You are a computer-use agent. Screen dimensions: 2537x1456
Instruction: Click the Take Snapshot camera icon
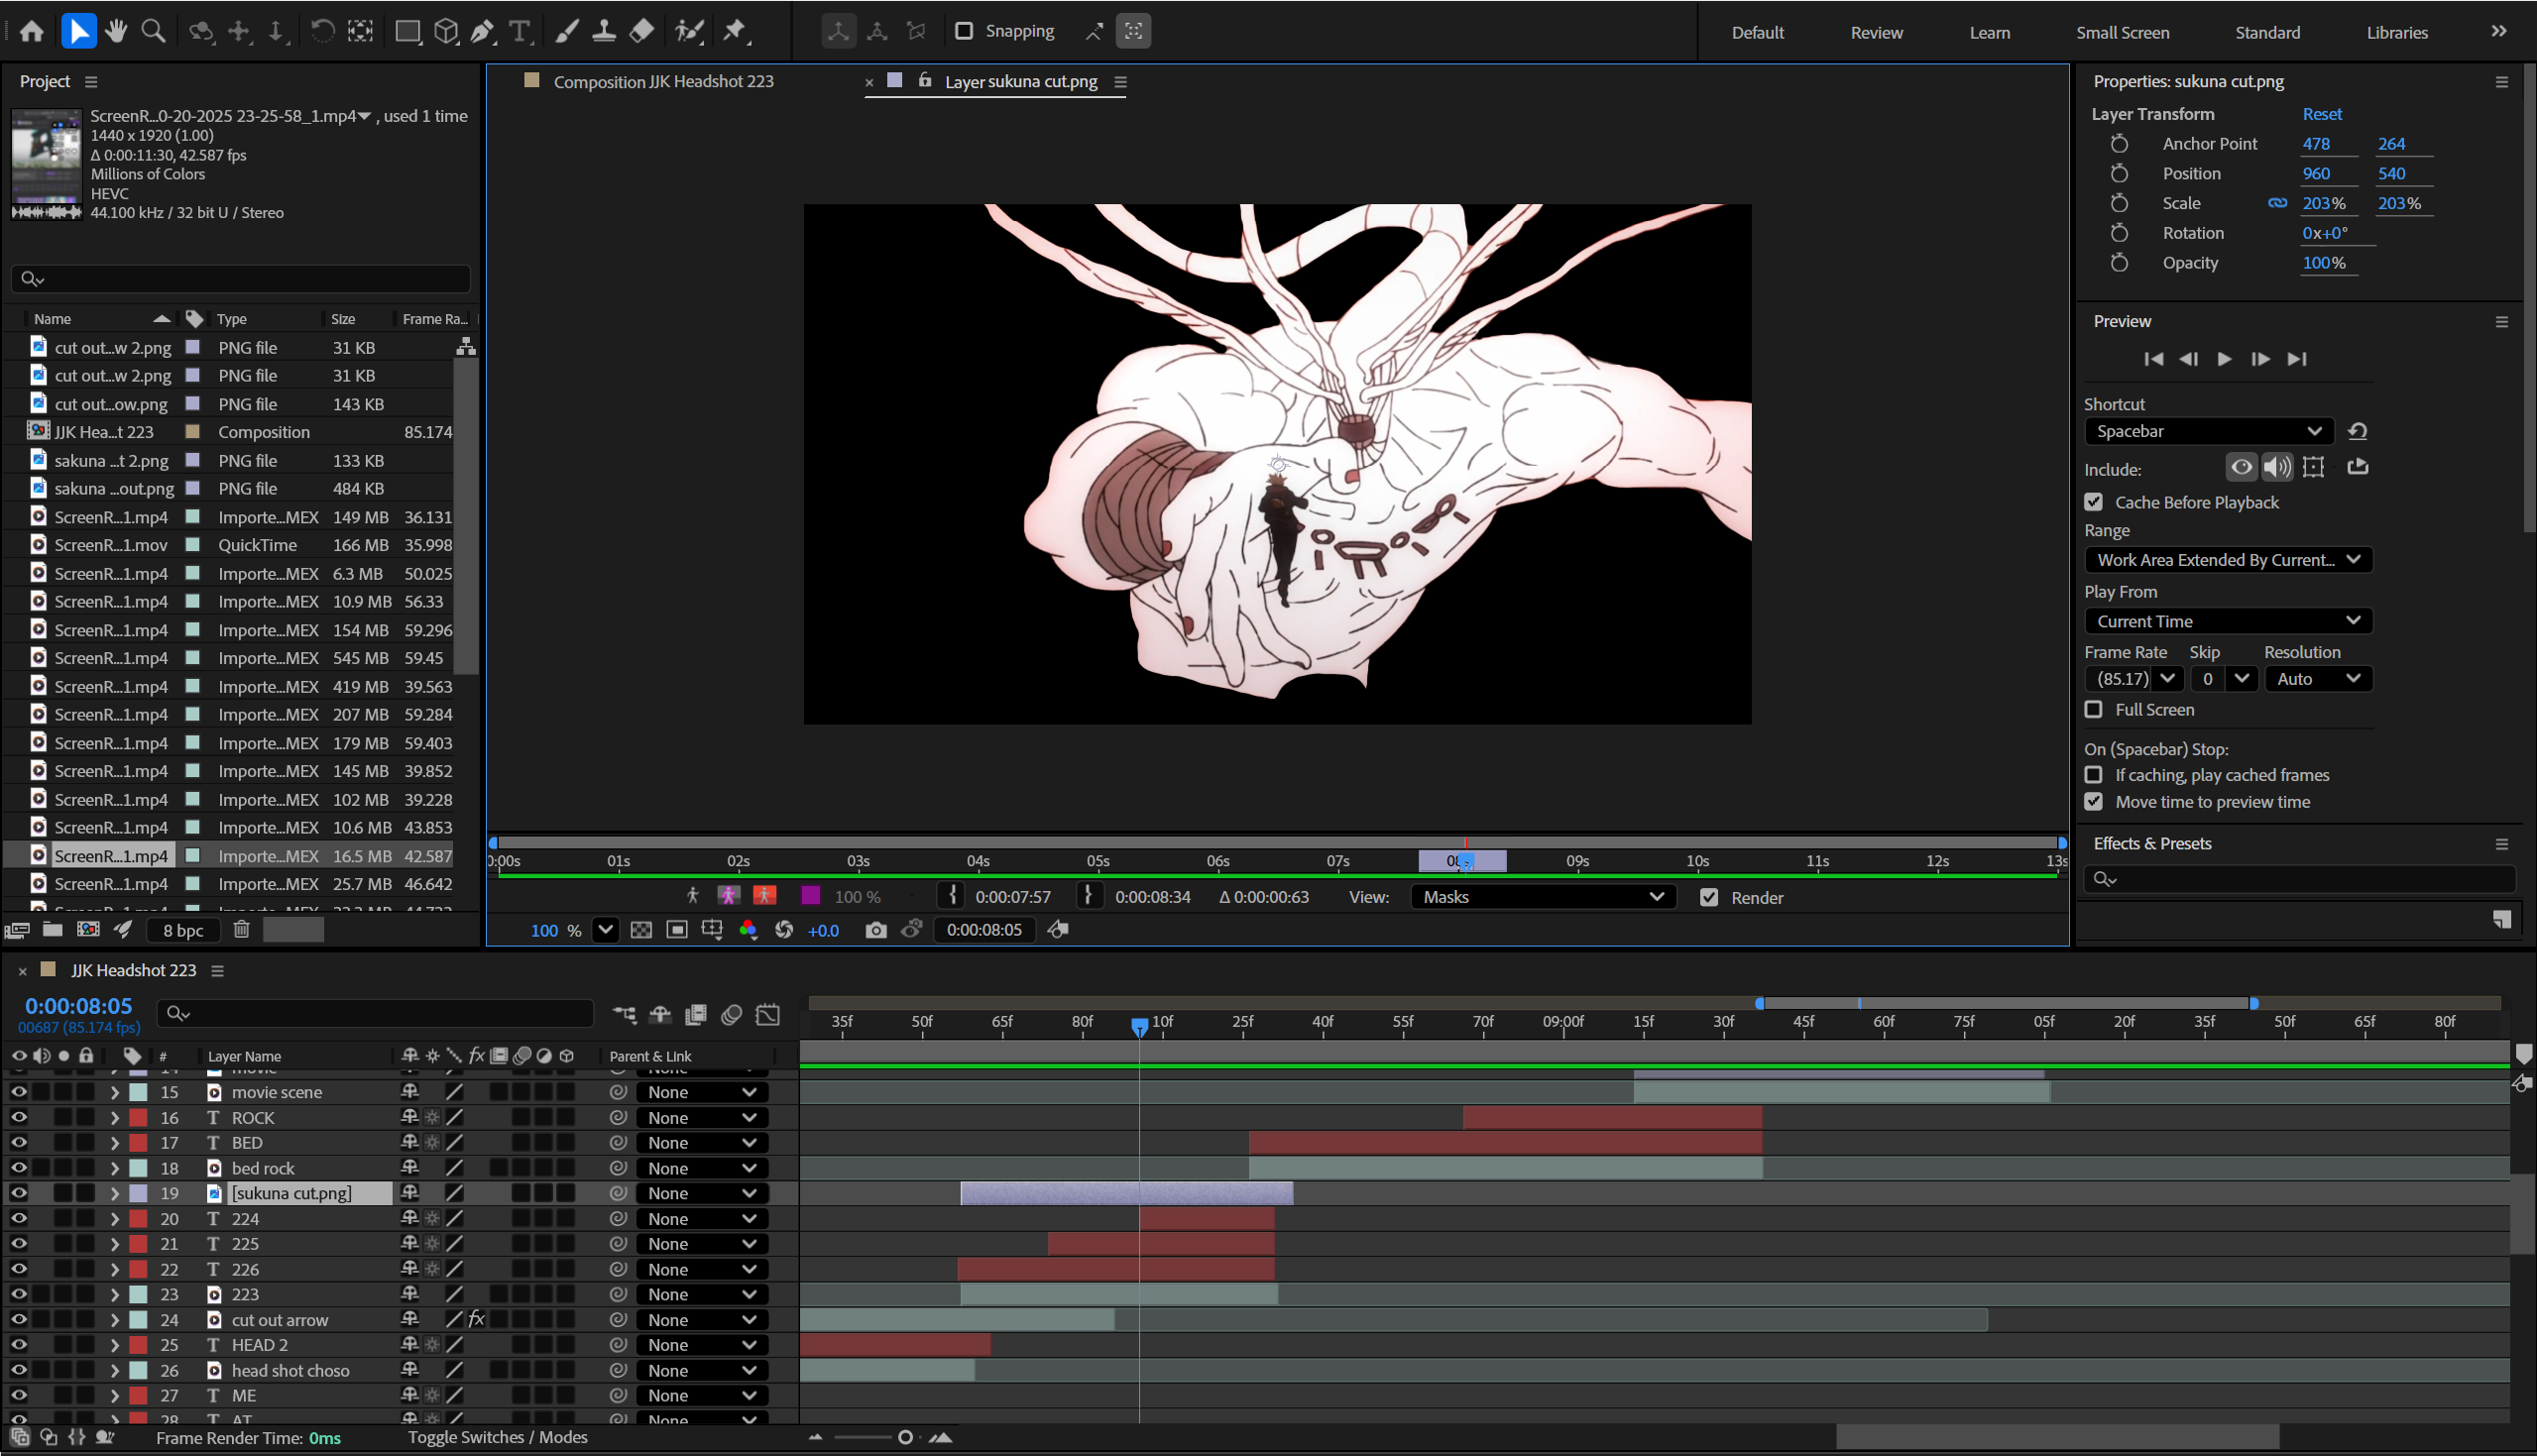(x=875, y=930)
